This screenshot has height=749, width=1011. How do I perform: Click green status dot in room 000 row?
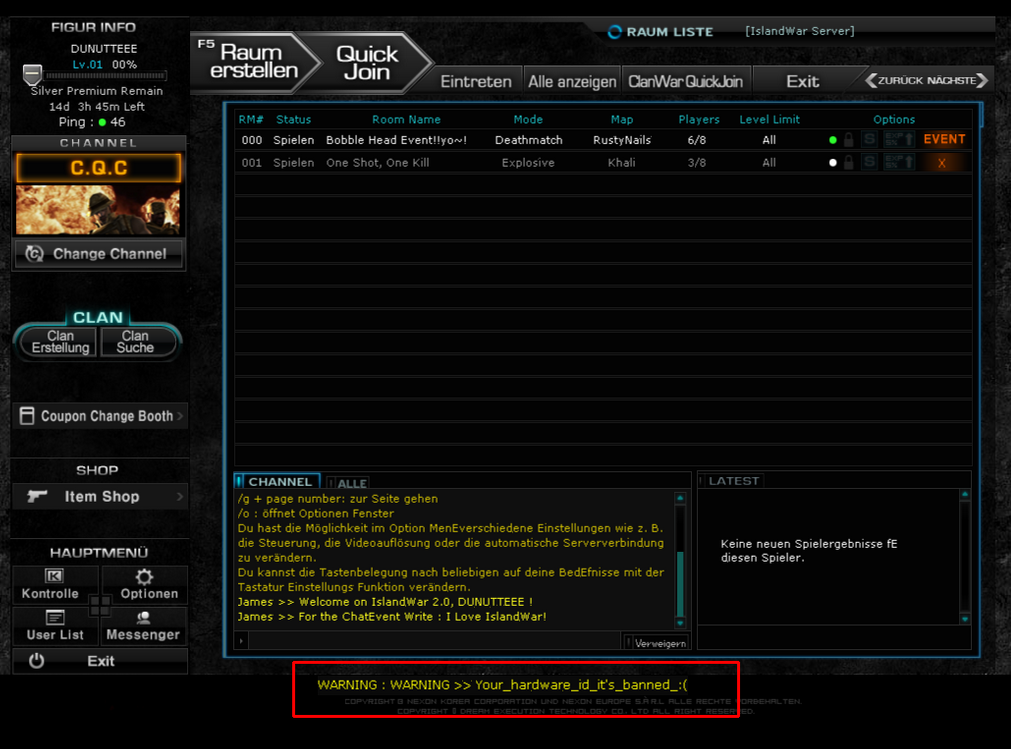(832, 140)
